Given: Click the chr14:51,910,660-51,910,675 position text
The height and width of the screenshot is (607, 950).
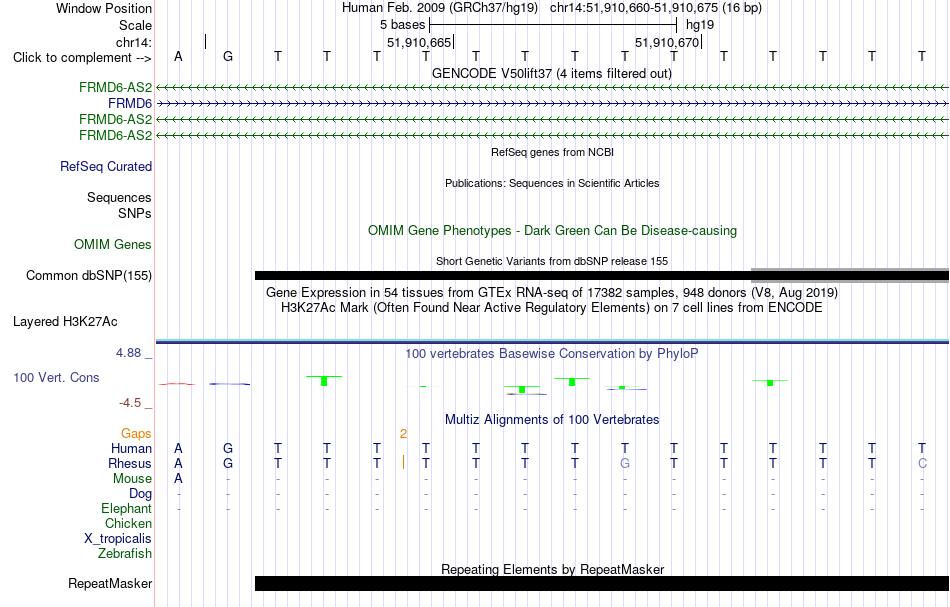Looking at the screenshot, I should pos(656,8).
